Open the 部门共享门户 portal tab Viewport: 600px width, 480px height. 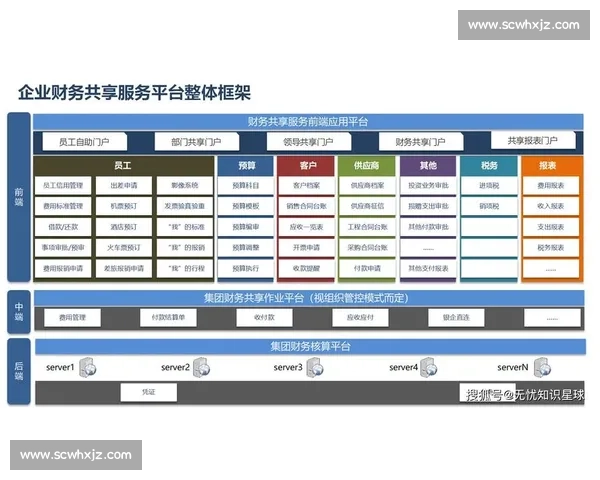click(x=197, y=142)
